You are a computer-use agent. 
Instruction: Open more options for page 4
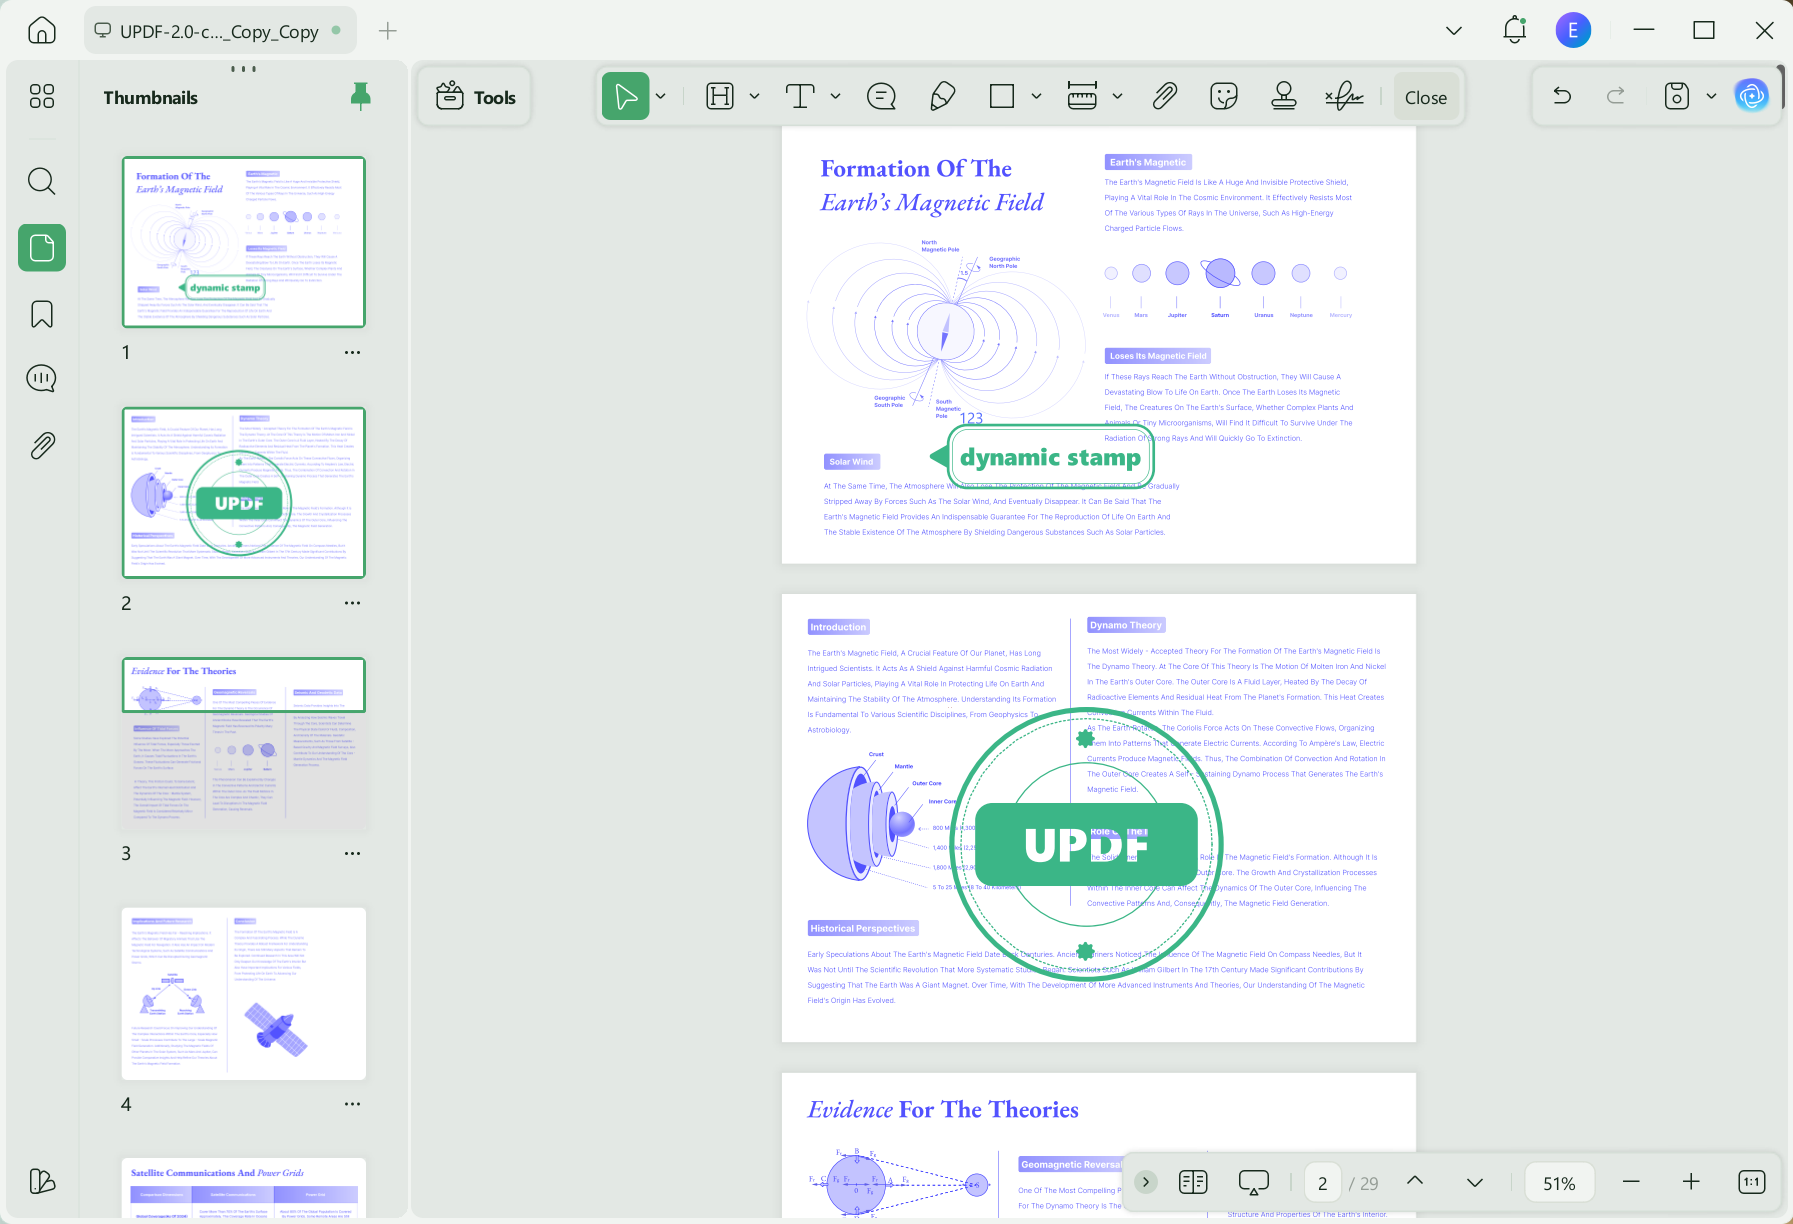point(352,1104)
